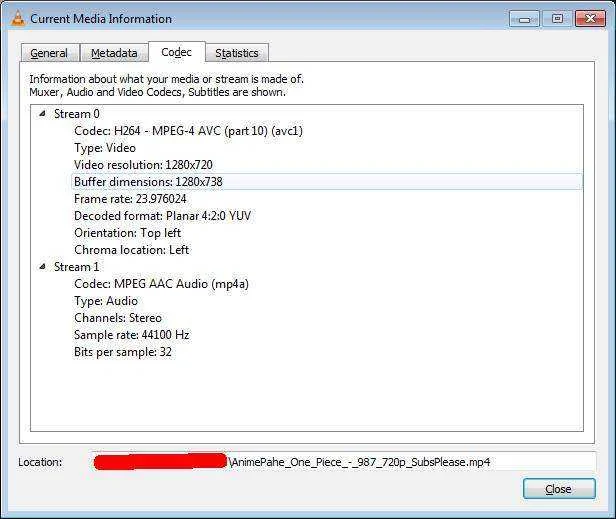Close the window with the red X
The image size is (616, 519).
(x=590, y=19)
